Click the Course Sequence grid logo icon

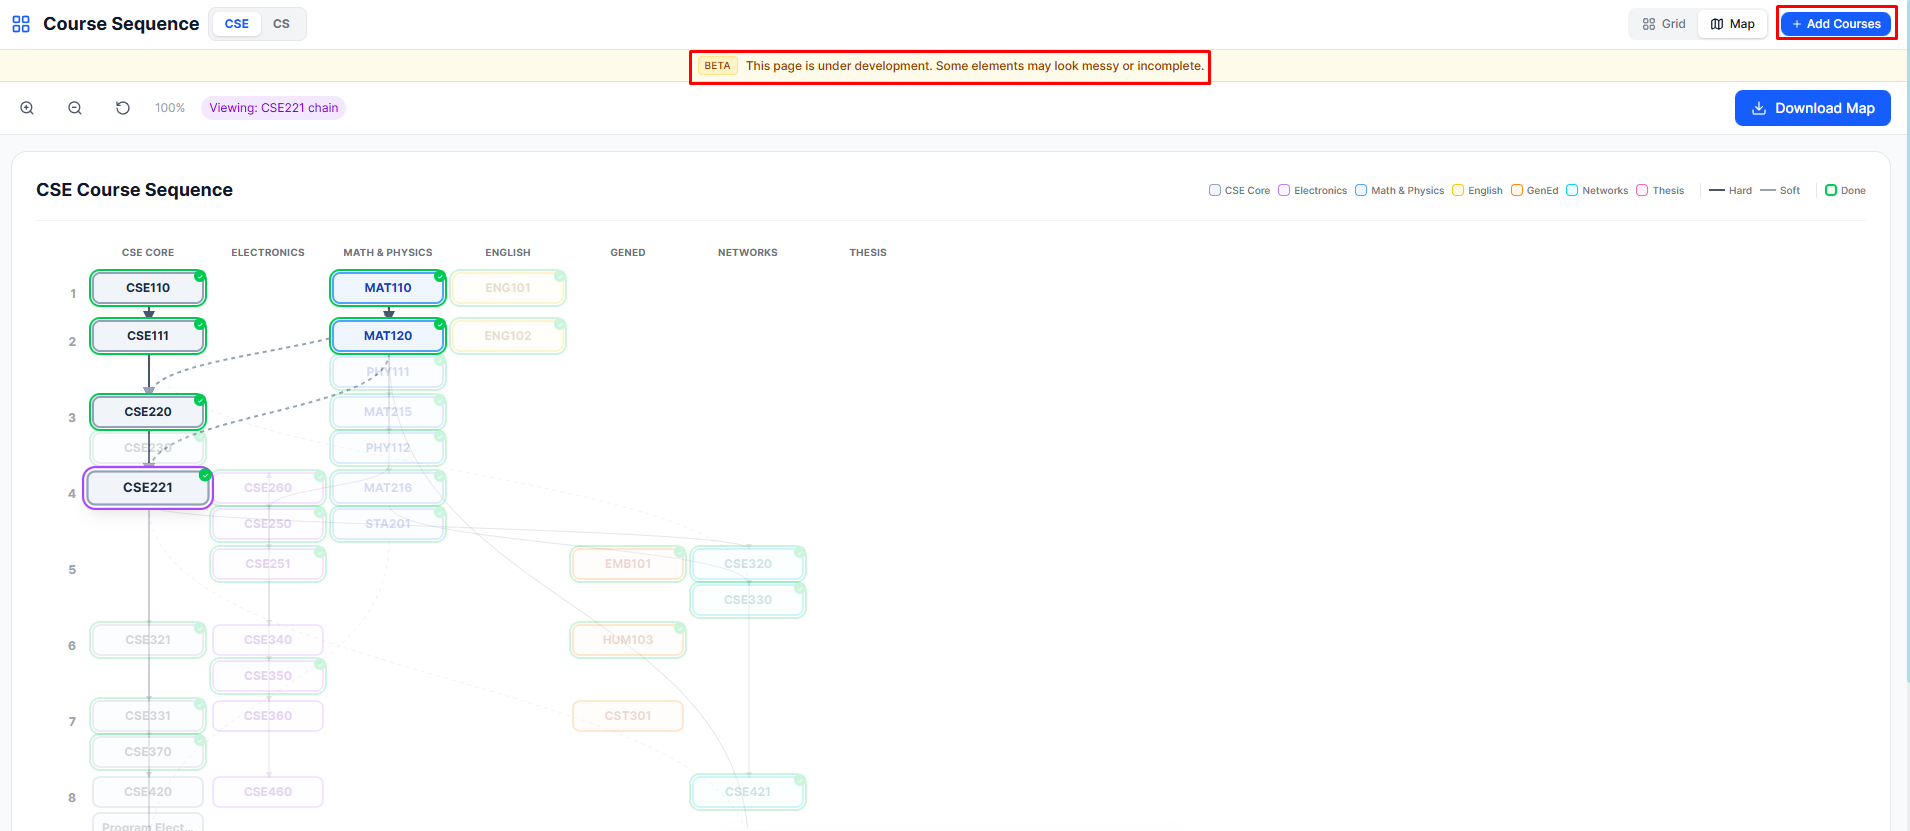(x=21, y=24)
